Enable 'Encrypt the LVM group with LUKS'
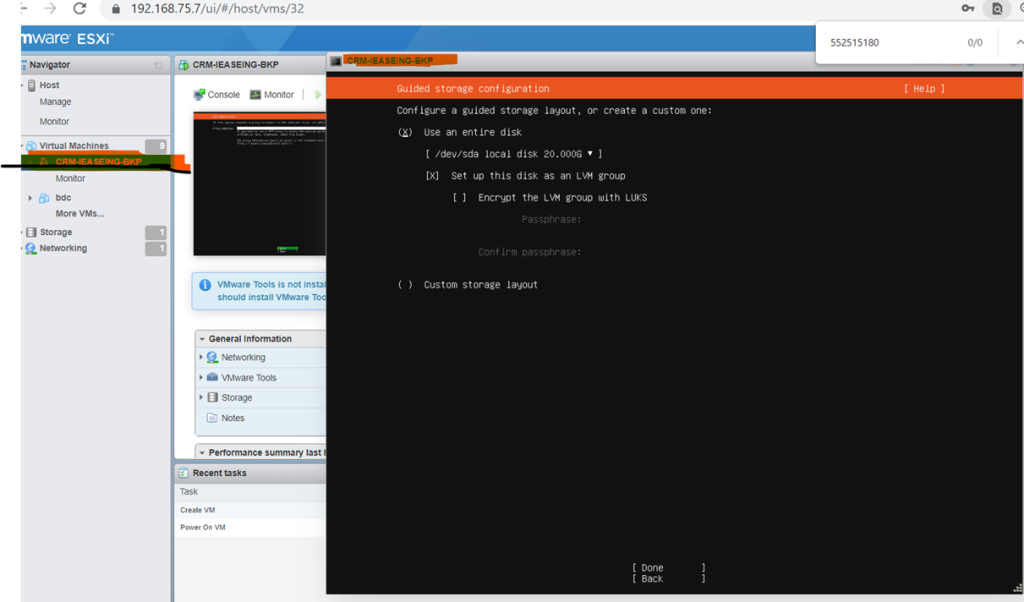The height and width of the screenshot is (602, 1024). click(459, 198)
